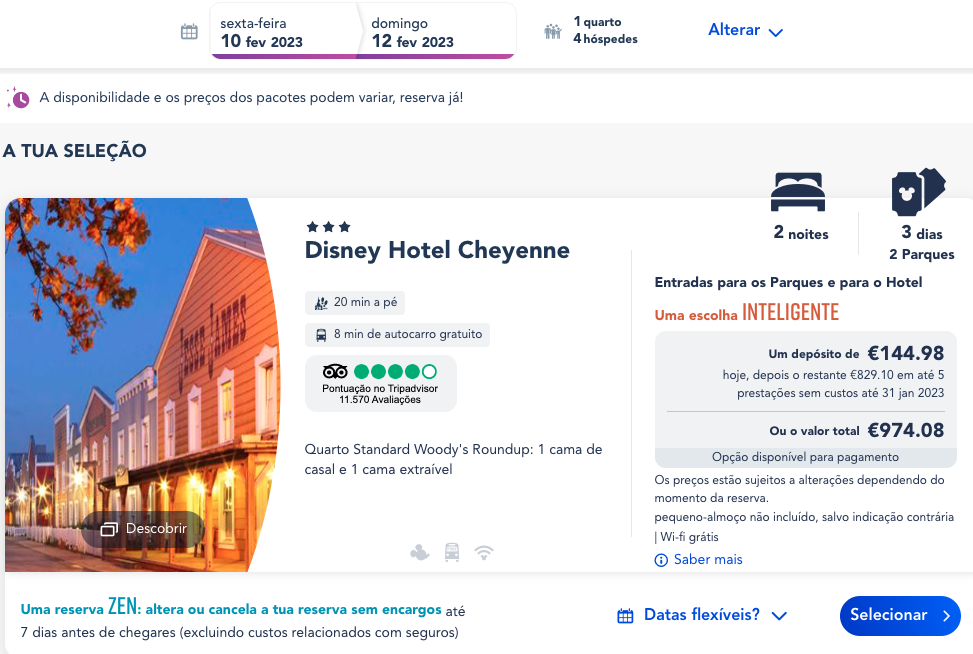
Task: Click the Tripadvisor rating badge
Action: (x=380, y=383)
